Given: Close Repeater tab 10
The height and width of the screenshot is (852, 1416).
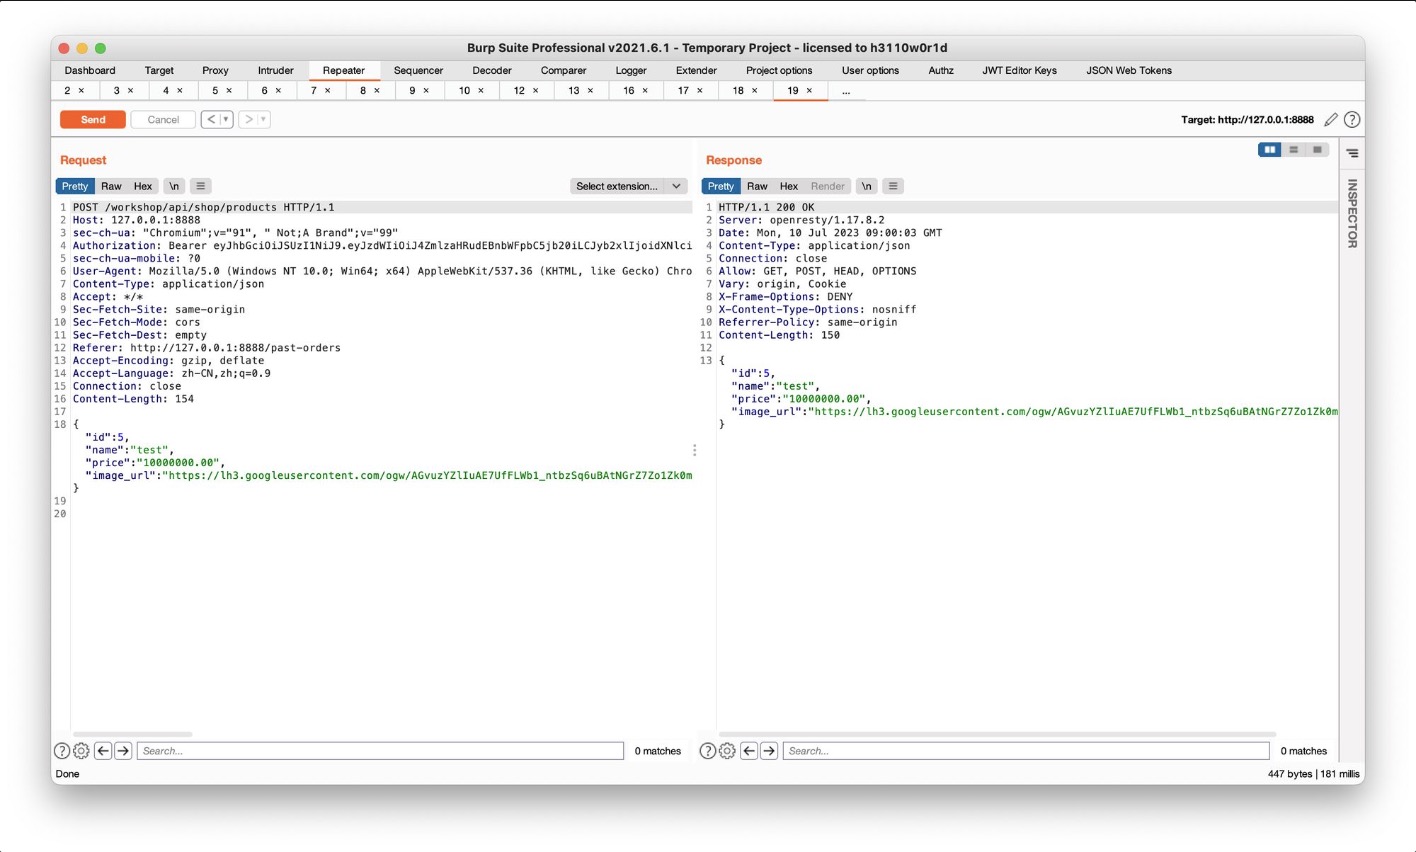Looking at the screenshot, I should point(481,91).
